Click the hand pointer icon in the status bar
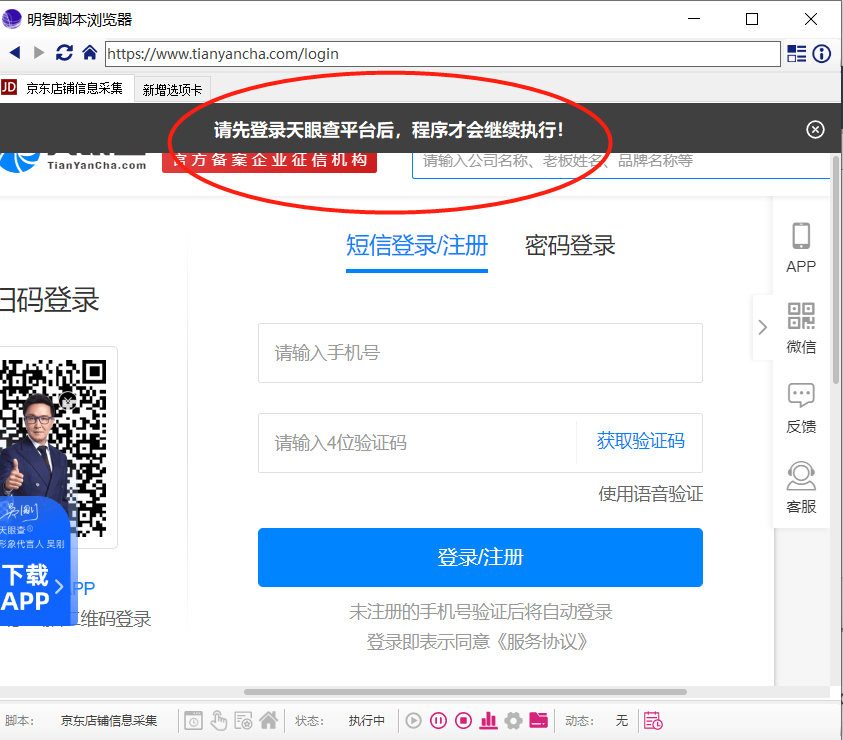Screen dimensions: 843x740 218,721
